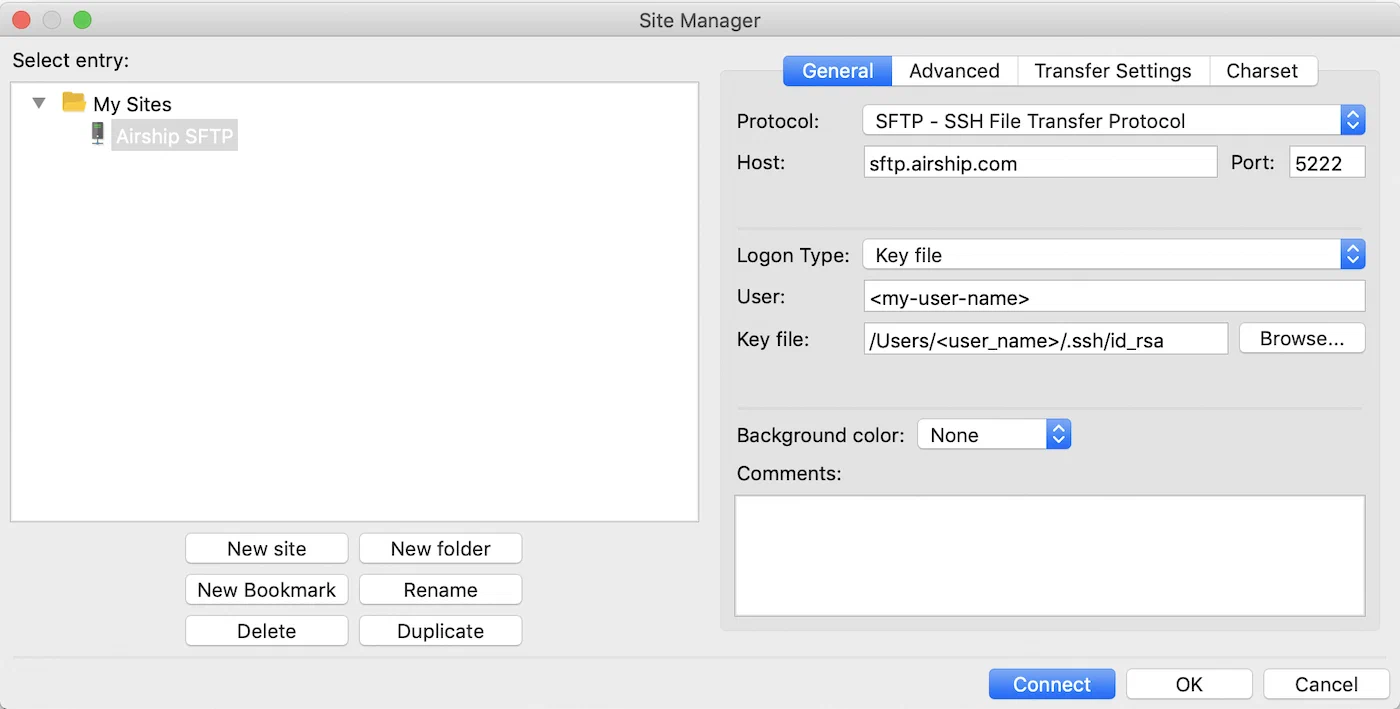The width and height of the screenshot is (1400, 709).
Task: Click inside the Comments text area
Action: 1050,555
